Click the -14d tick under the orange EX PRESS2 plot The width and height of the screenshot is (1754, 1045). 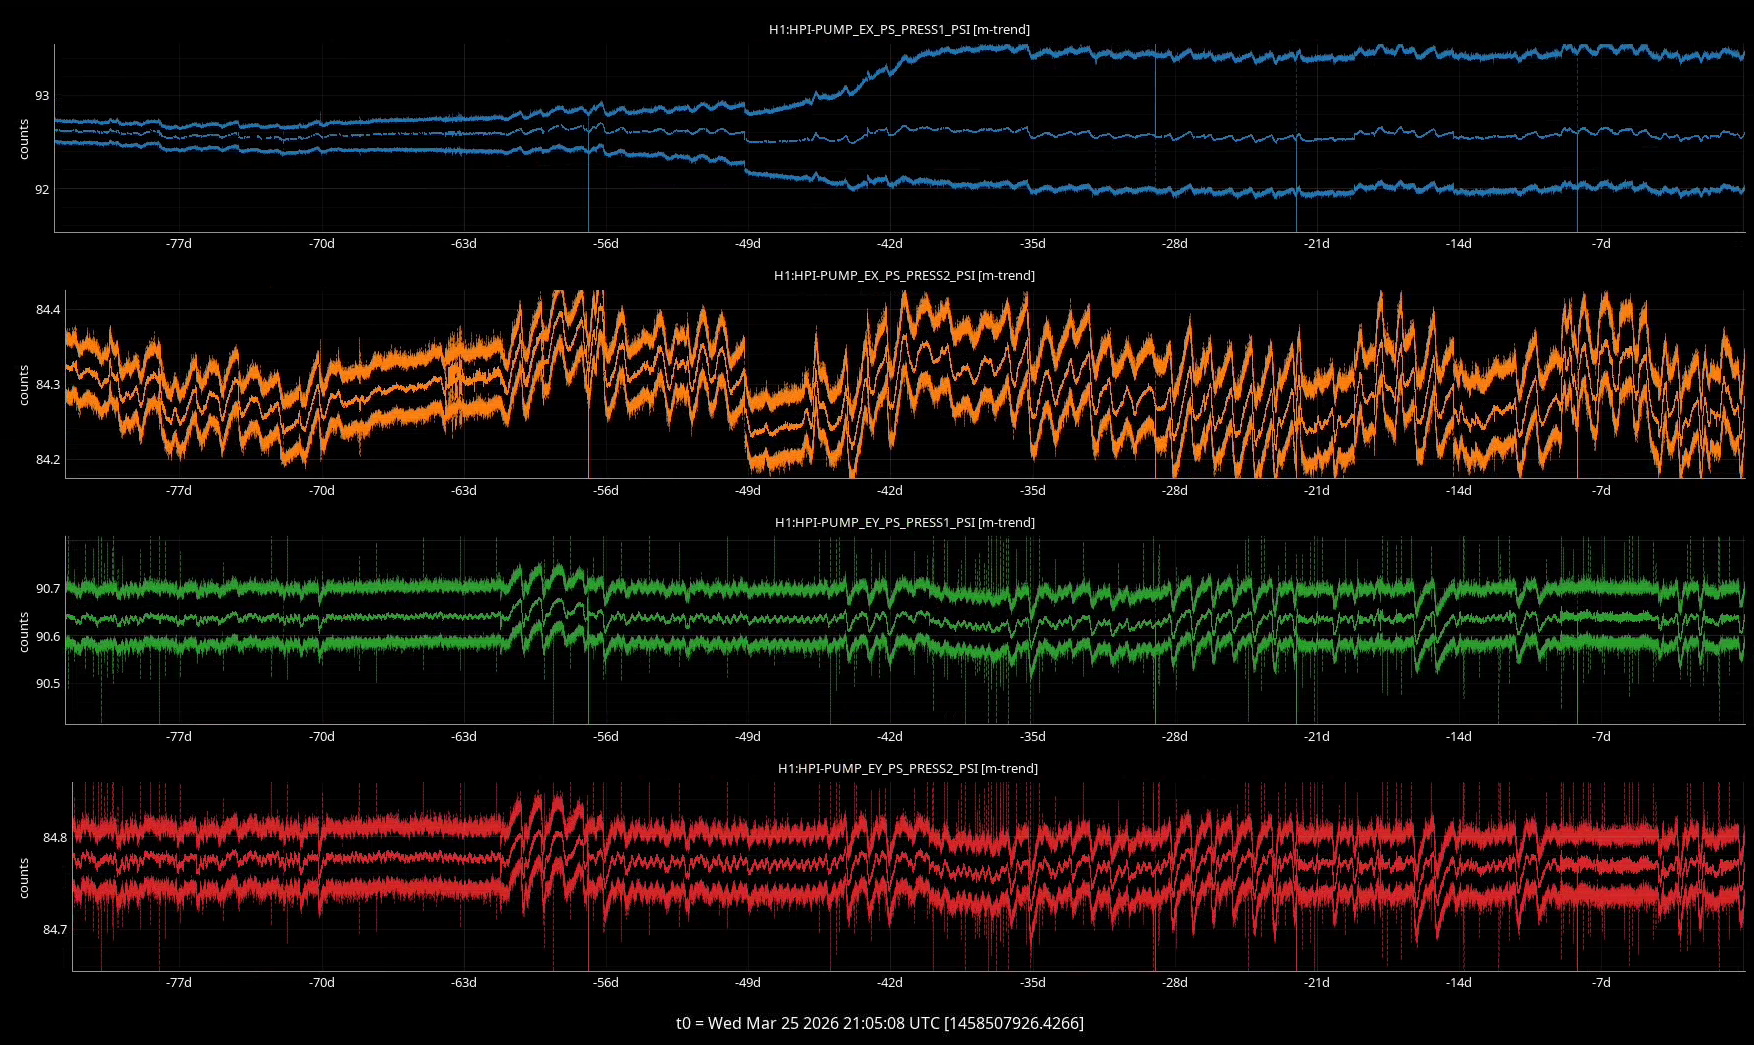click(1459, 491)
